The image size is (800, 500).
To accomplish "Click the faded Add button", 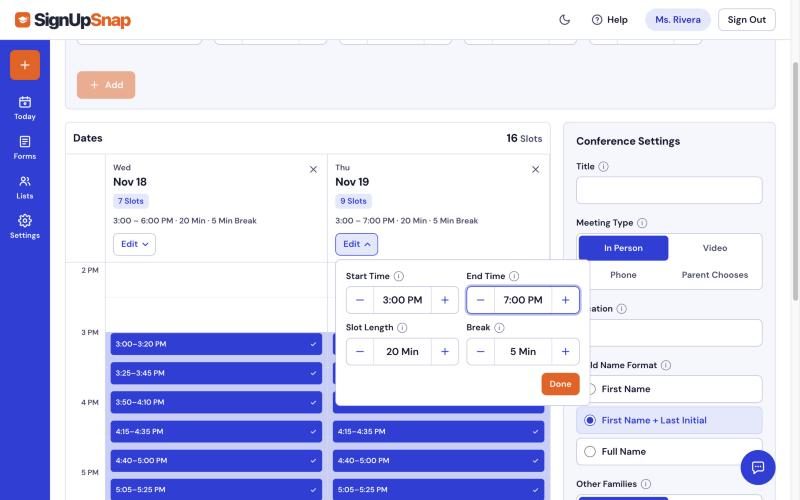I will coord(106,85).
